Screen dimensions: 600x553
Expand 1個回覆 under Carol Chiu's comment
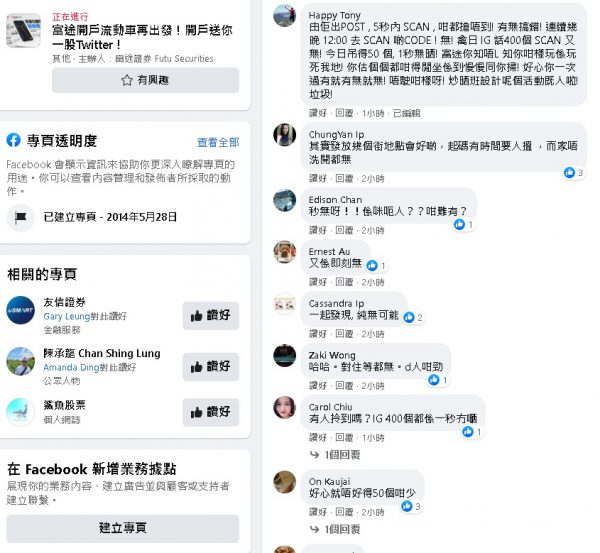(336, 455)
